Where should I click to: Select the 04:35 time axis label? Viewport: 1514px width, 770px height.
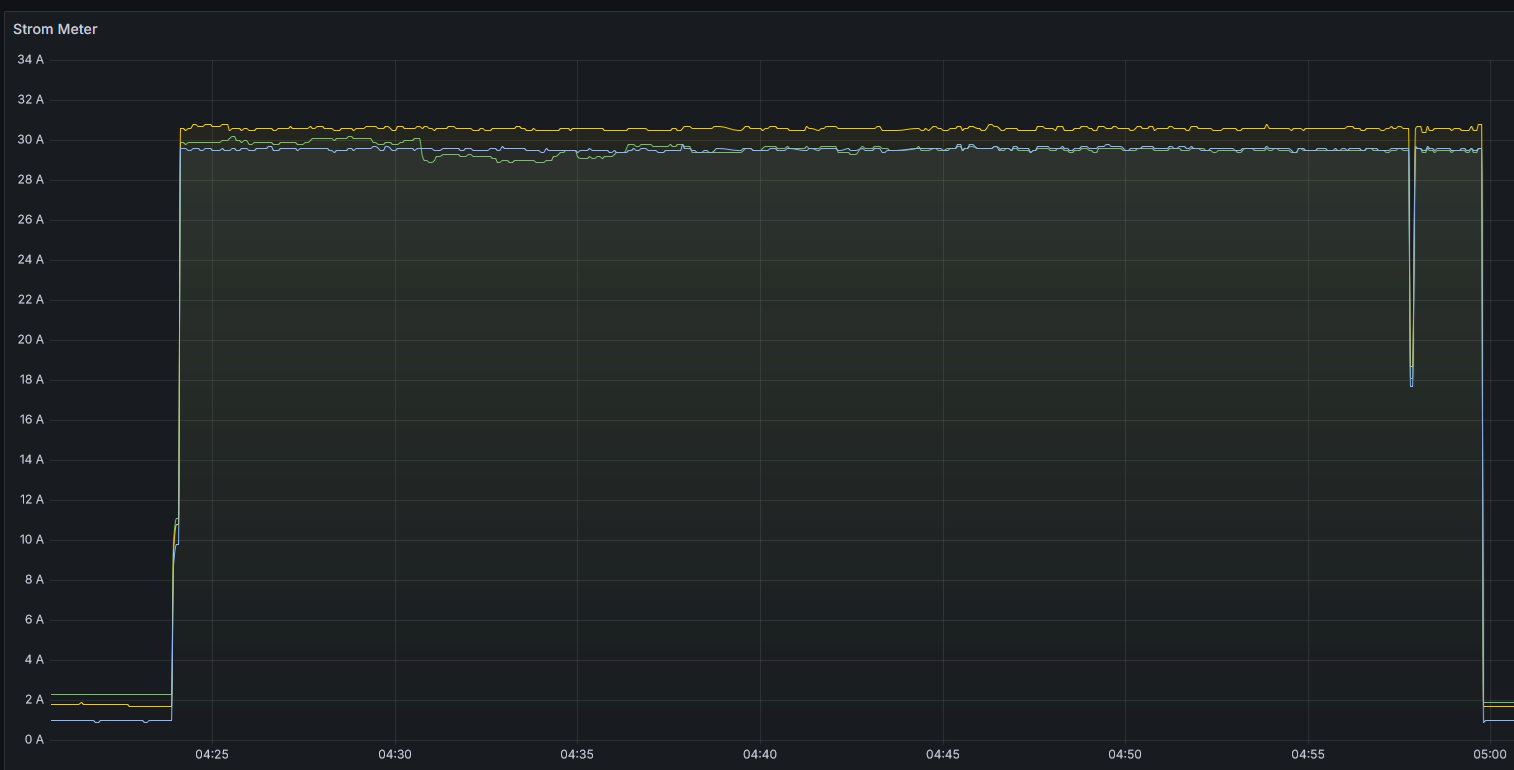[577, 753]
